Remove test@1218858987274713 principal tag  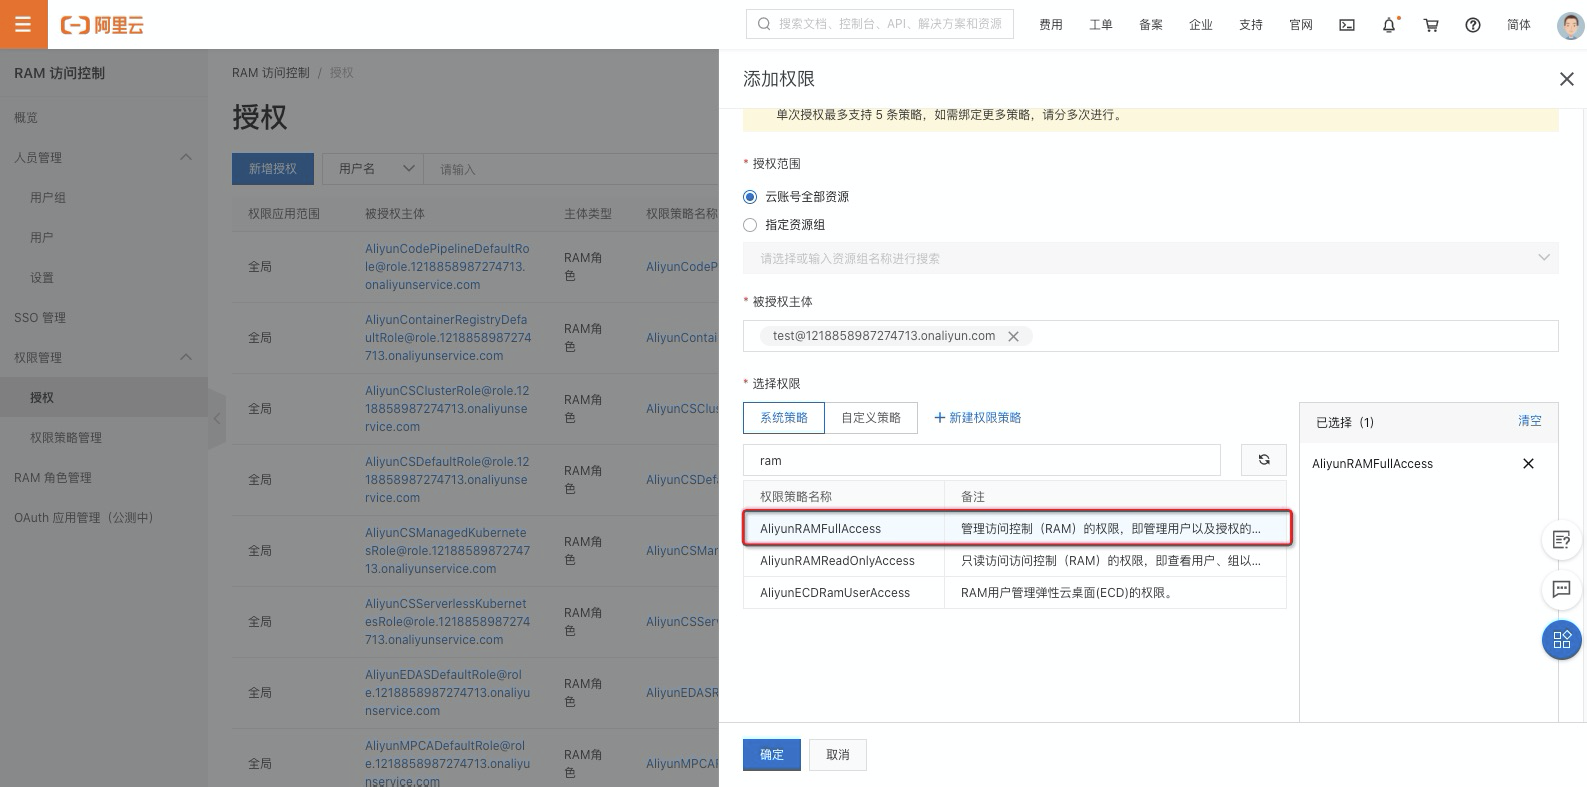1013,337
